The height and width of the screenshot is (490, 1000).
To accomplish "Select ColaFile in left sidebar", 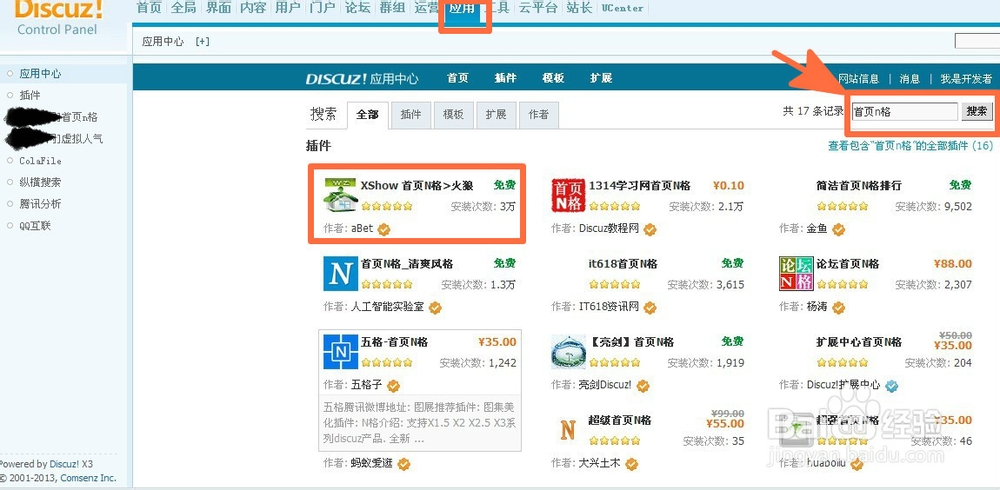I will [x=40, y=161].
